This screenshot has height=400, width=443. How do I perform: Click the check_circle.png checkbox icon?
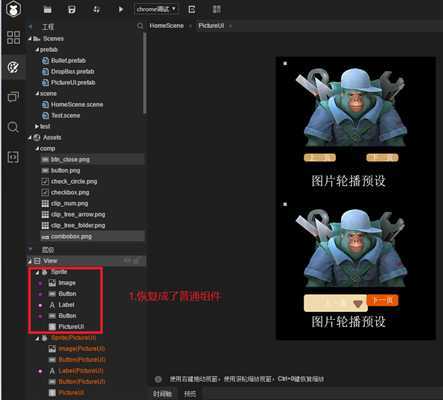(45, 182)
